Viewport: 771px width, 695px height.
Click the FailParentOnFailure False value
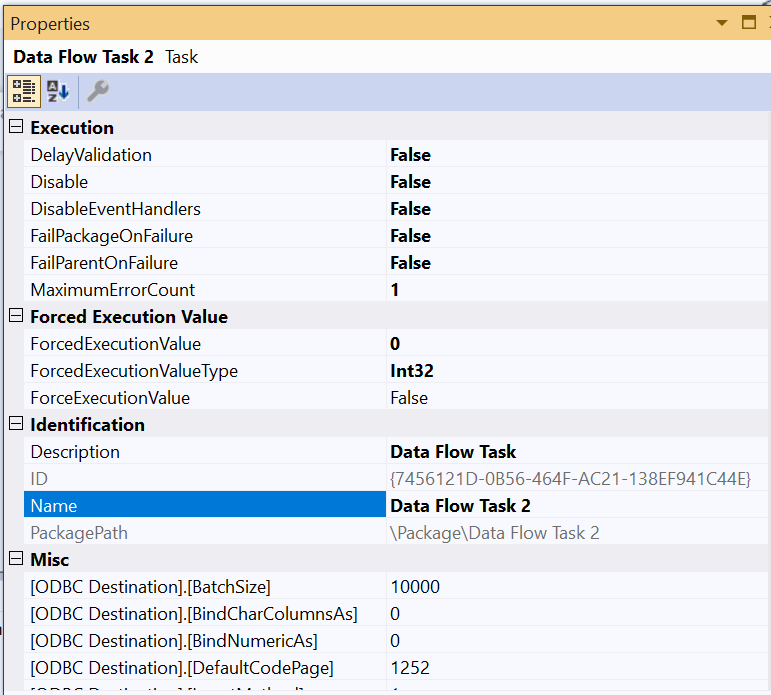tap(411, 263)
